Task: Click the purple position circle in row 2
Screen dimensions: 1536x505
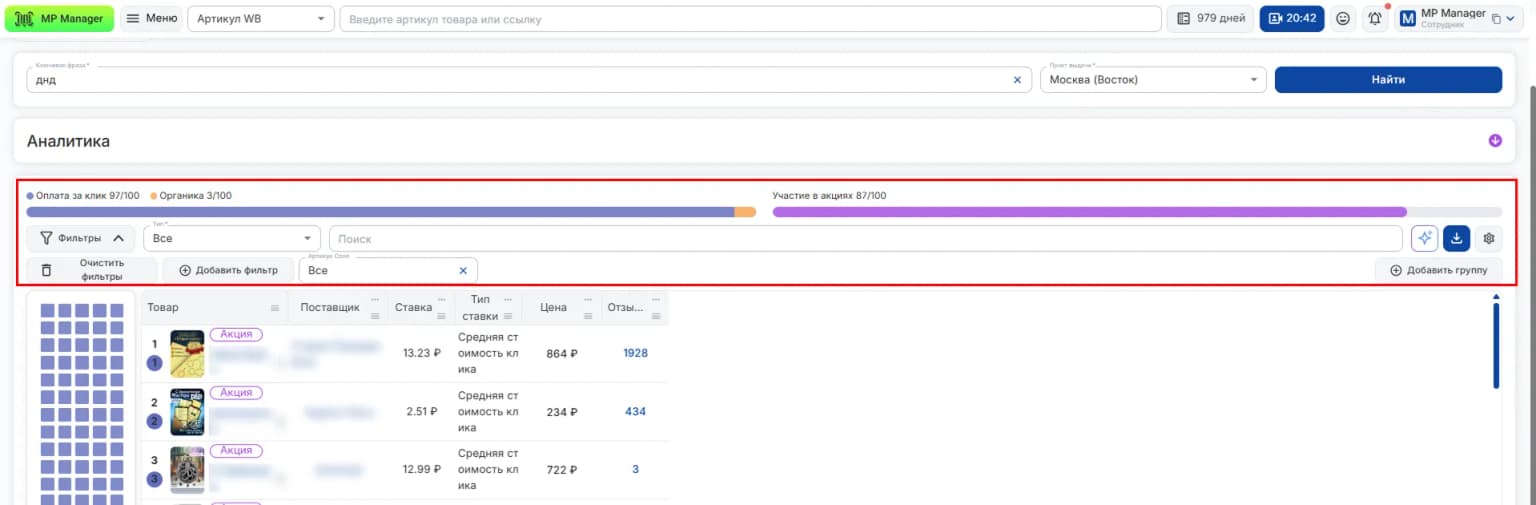Action: coord(154,421)
